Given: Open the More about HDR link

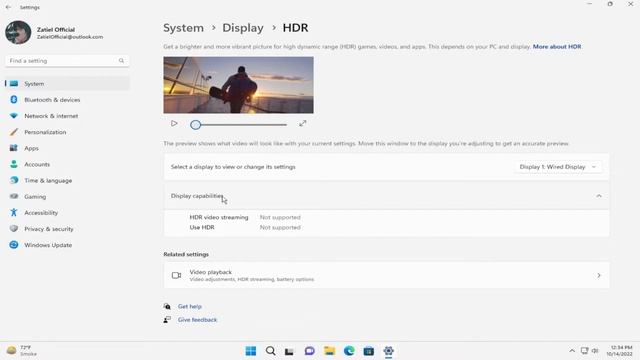Looking at the screenshot, I should pyautogui.click(x=557, y=47).
